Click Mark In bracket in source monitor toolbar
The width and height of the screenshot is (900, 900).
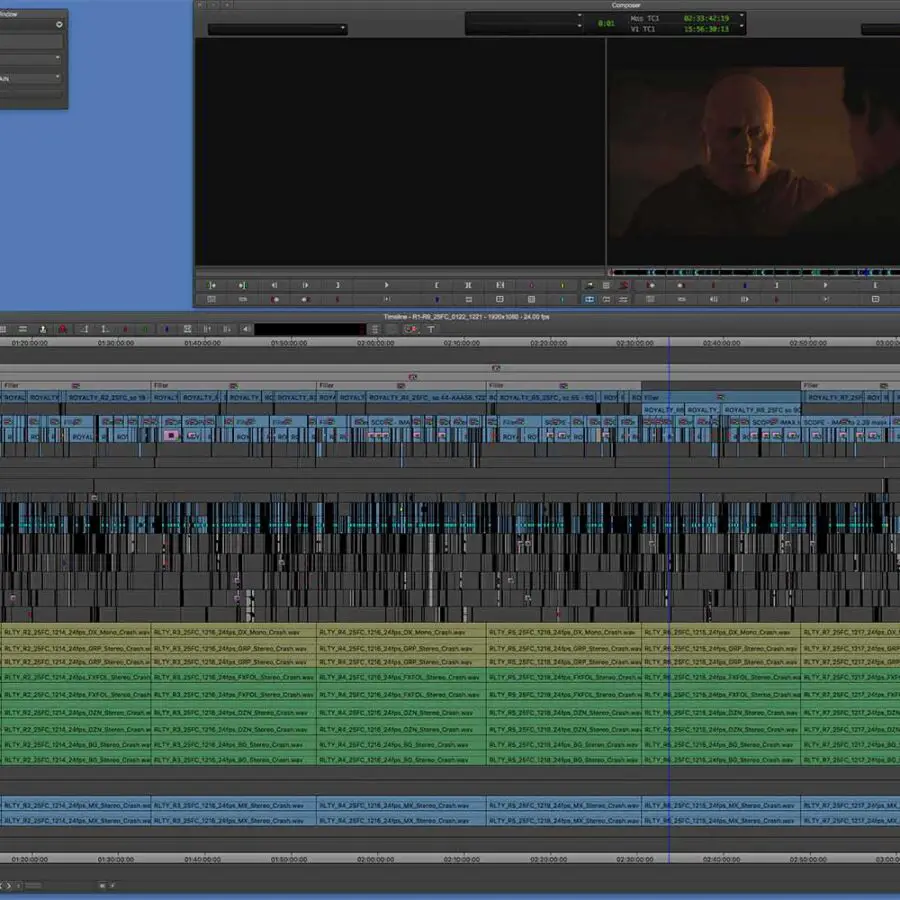[435, 285]
